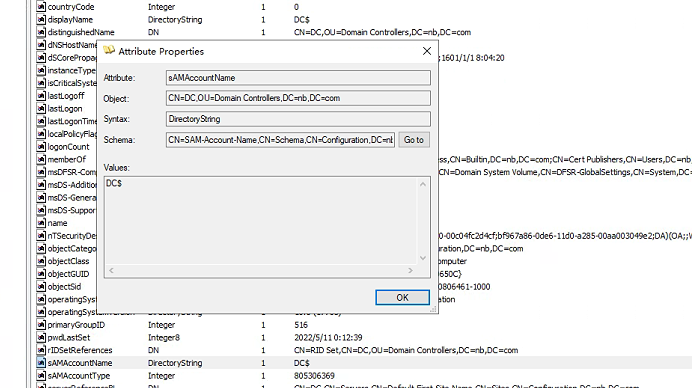The width and height of the screenshot is (692, 388).
Task: Click the dNSHostName attribute icon
Action: click(41, 45)
